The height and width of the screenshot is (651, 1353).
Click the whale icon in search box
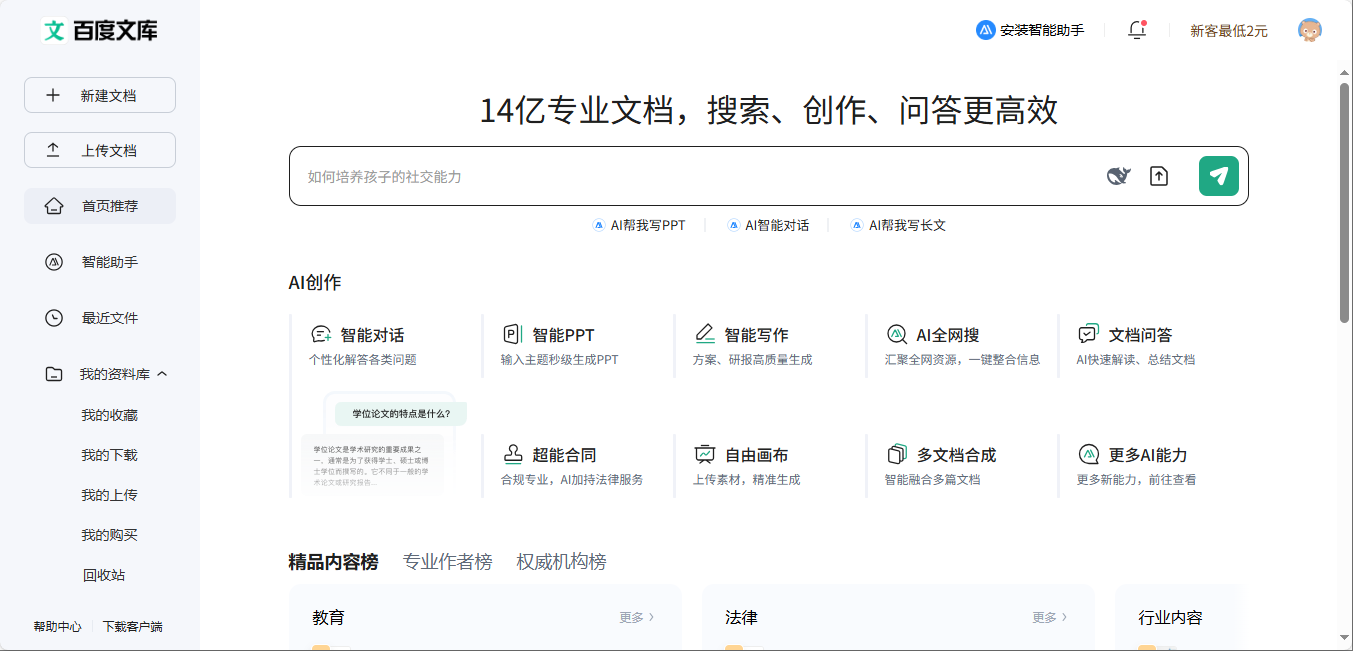pyautogui.click(x=1118, y=176)
